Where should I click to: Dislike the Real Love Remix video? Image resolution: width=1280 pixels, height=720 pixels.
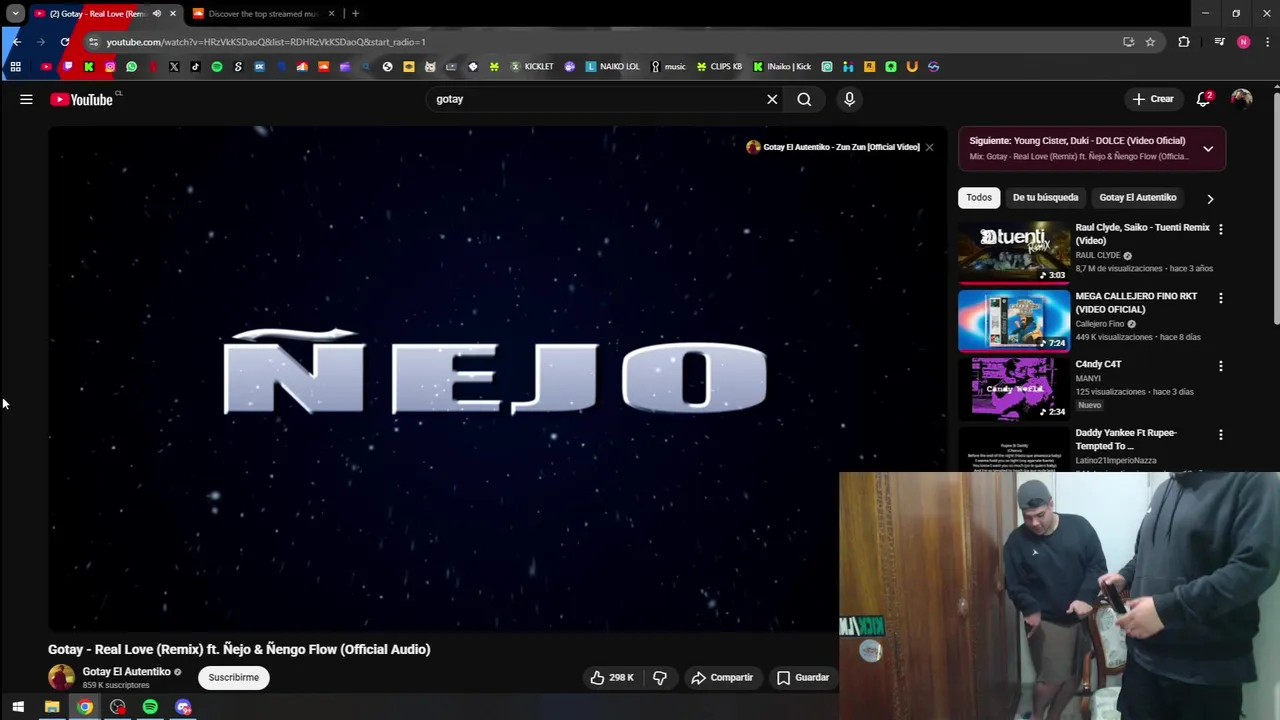tap(660, 677)
